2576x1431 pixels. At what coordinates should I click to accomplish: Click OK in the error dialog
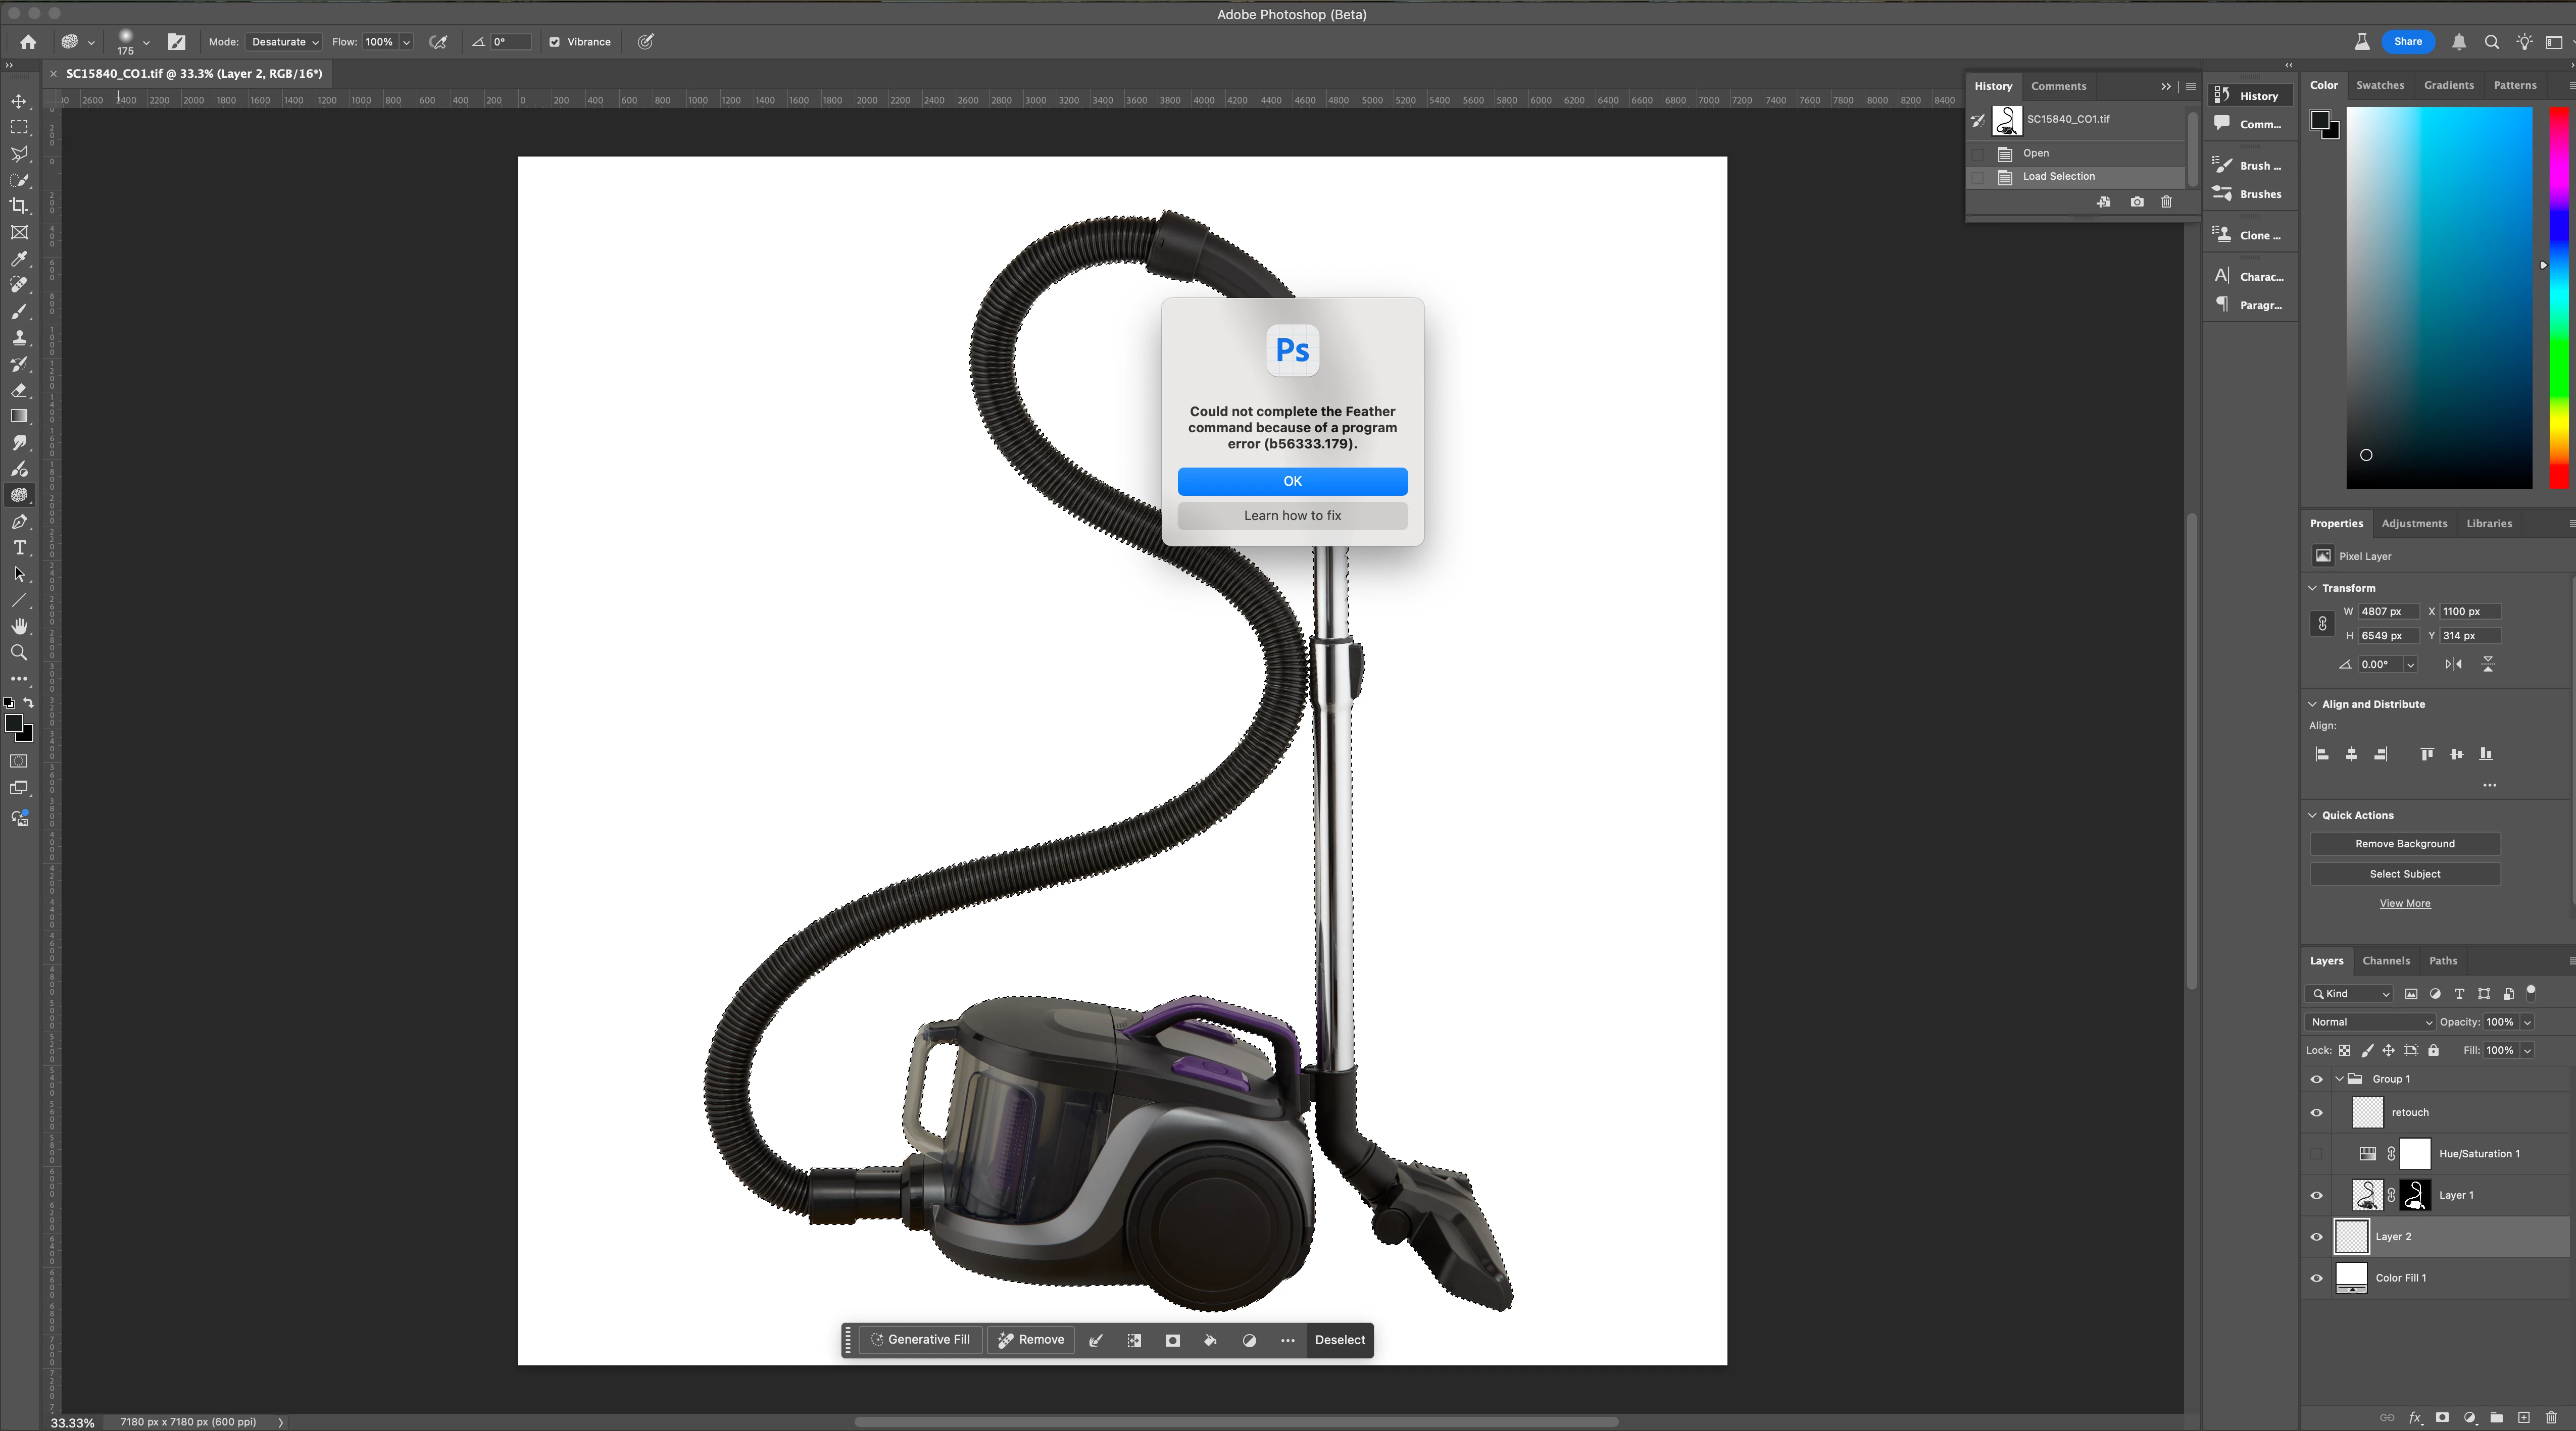point(1292,481)
